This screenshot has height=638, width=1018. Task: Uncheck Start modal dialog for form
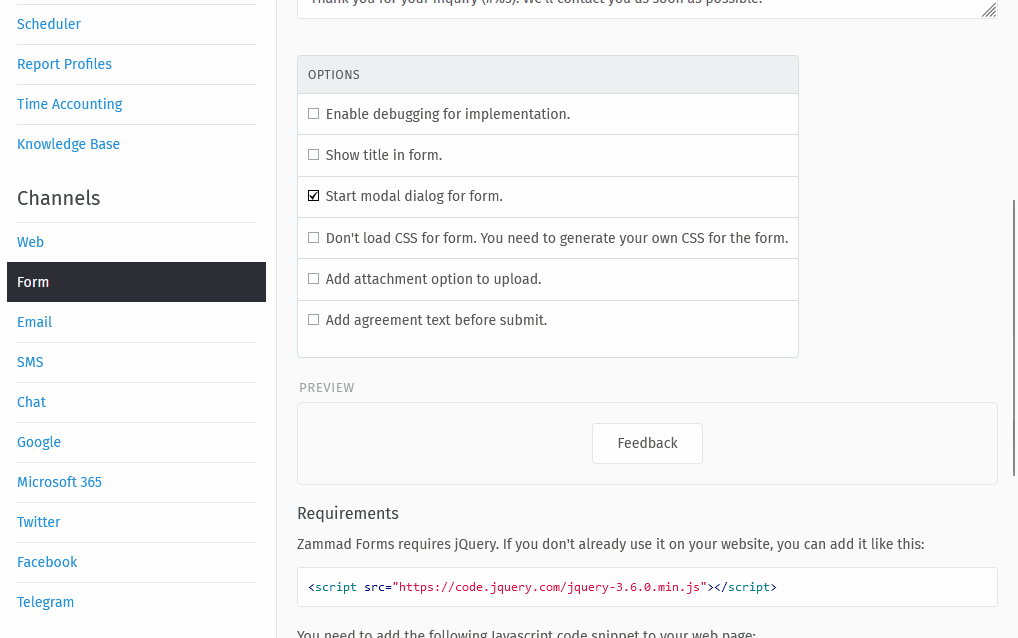[x=314, y=196]
